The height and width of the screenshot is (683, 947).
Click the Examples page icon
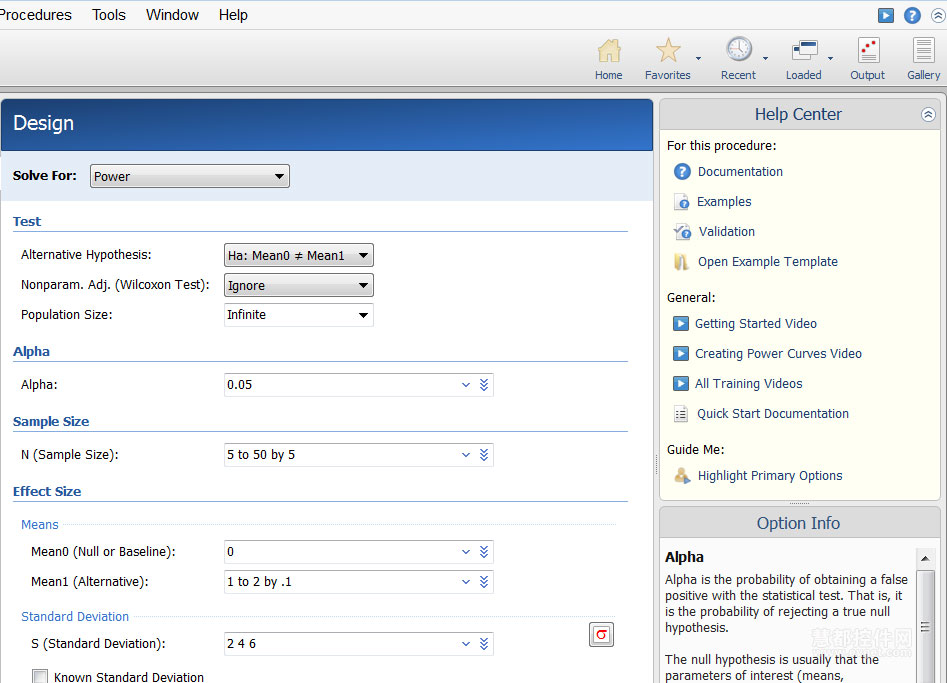pos(682,202)
